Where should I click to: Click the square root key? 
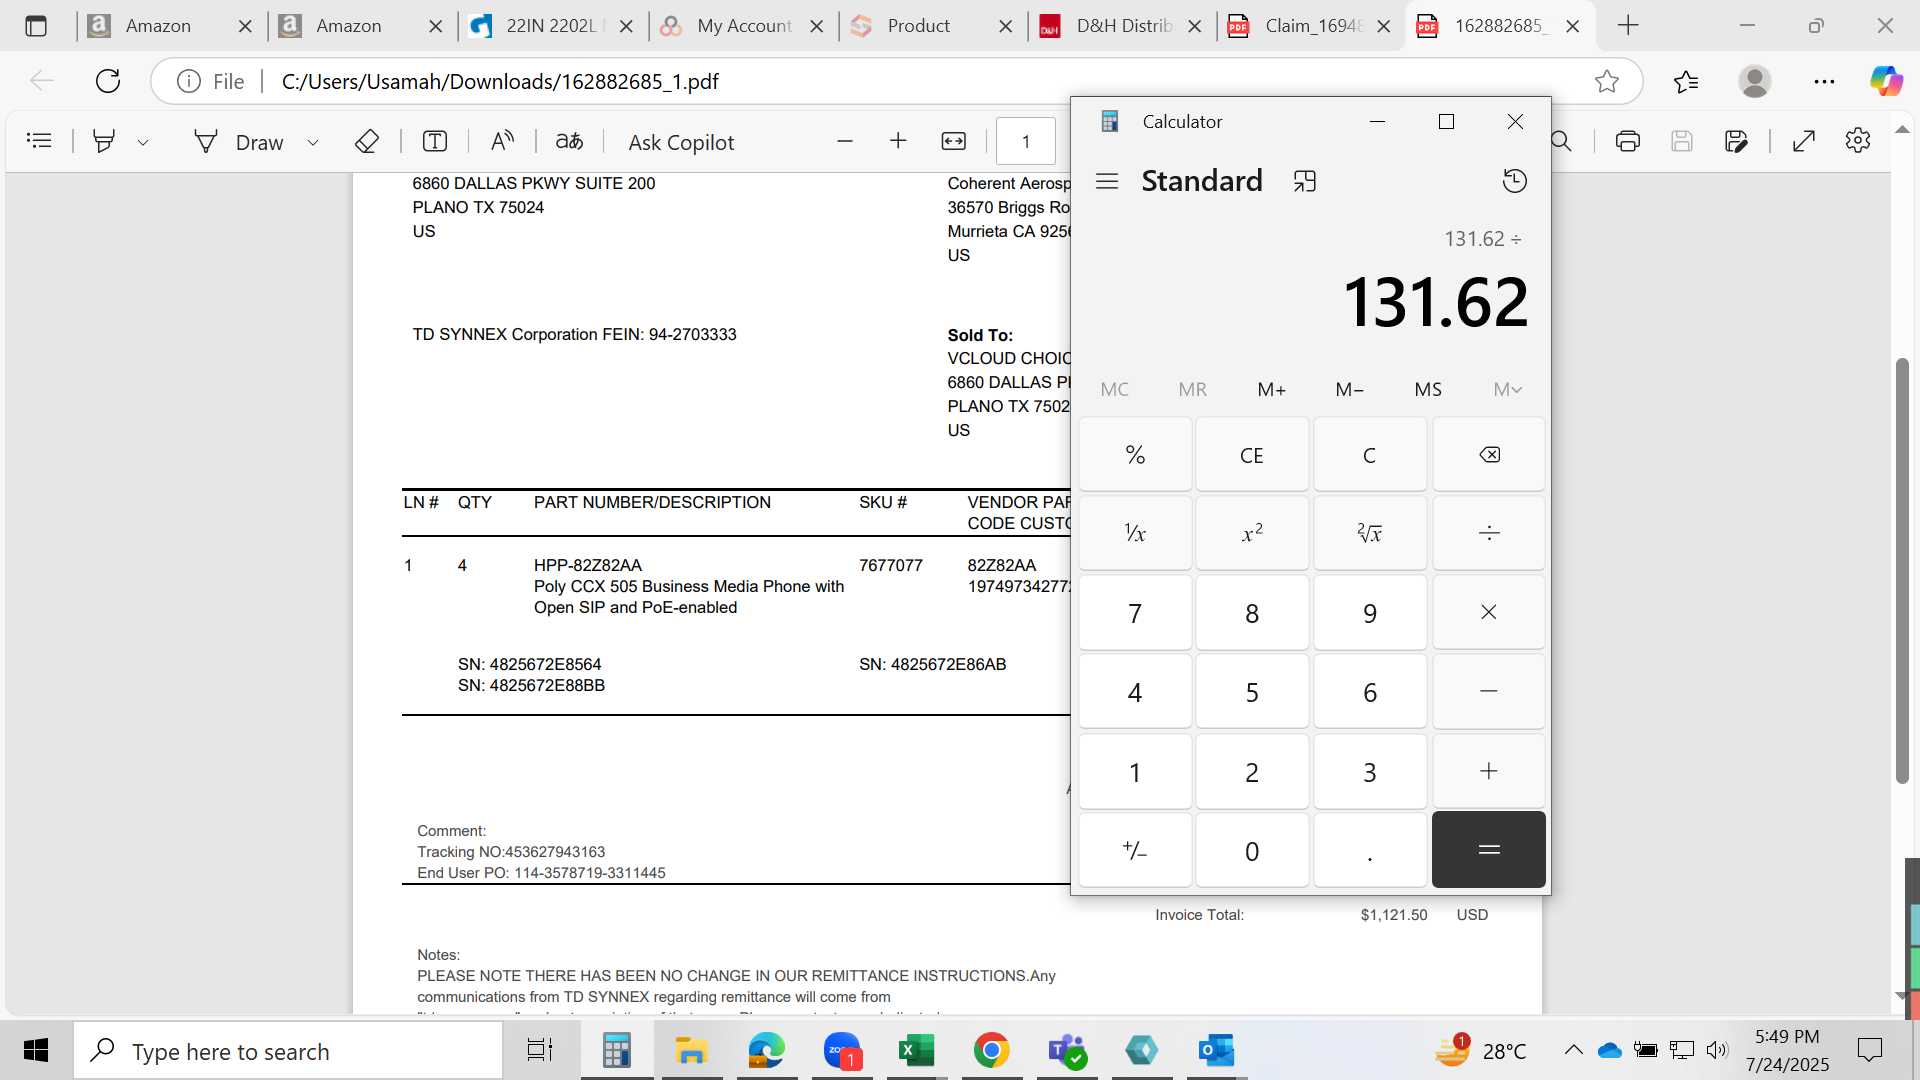coord(1370,533)
